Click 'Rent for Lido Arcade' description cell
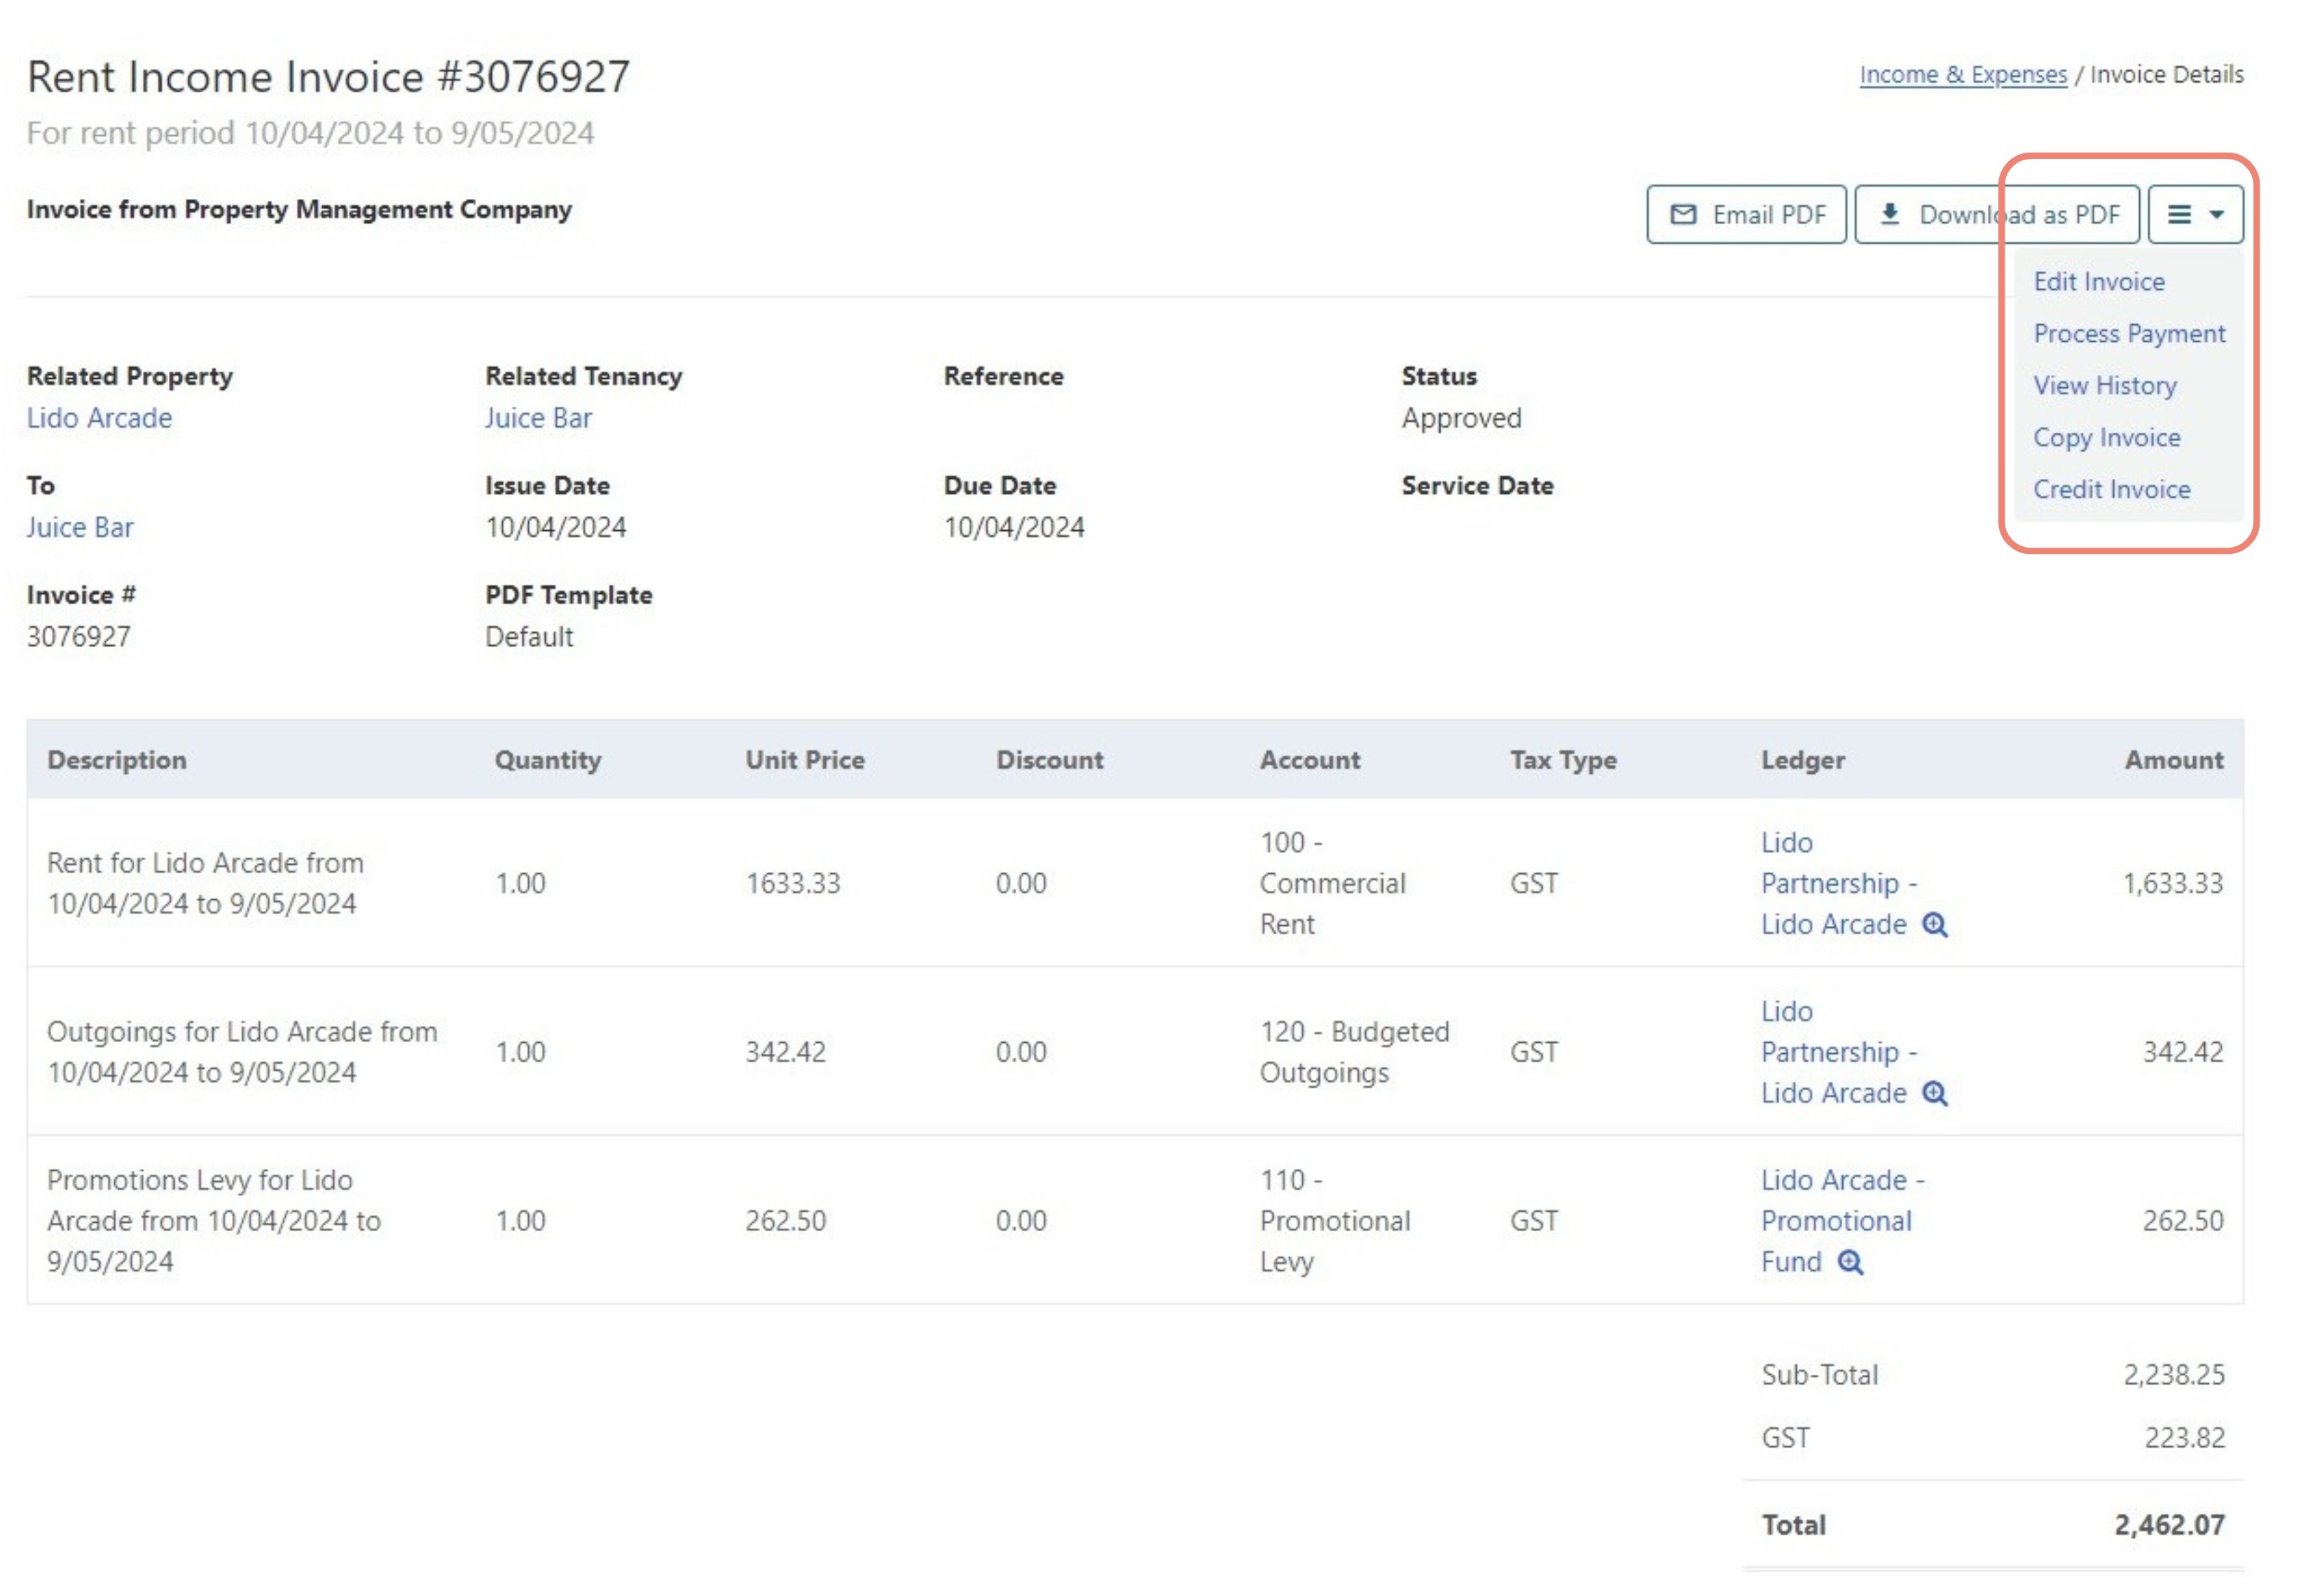The image size is (2315, 1596). point(205,884)
